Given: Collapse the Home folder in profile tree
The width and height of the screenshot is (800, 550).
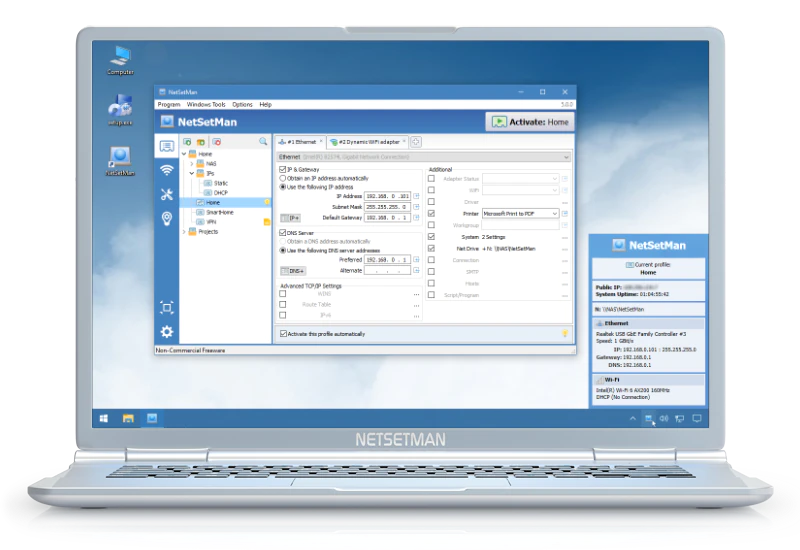Looking at the screenshot, I should point(184,154).
